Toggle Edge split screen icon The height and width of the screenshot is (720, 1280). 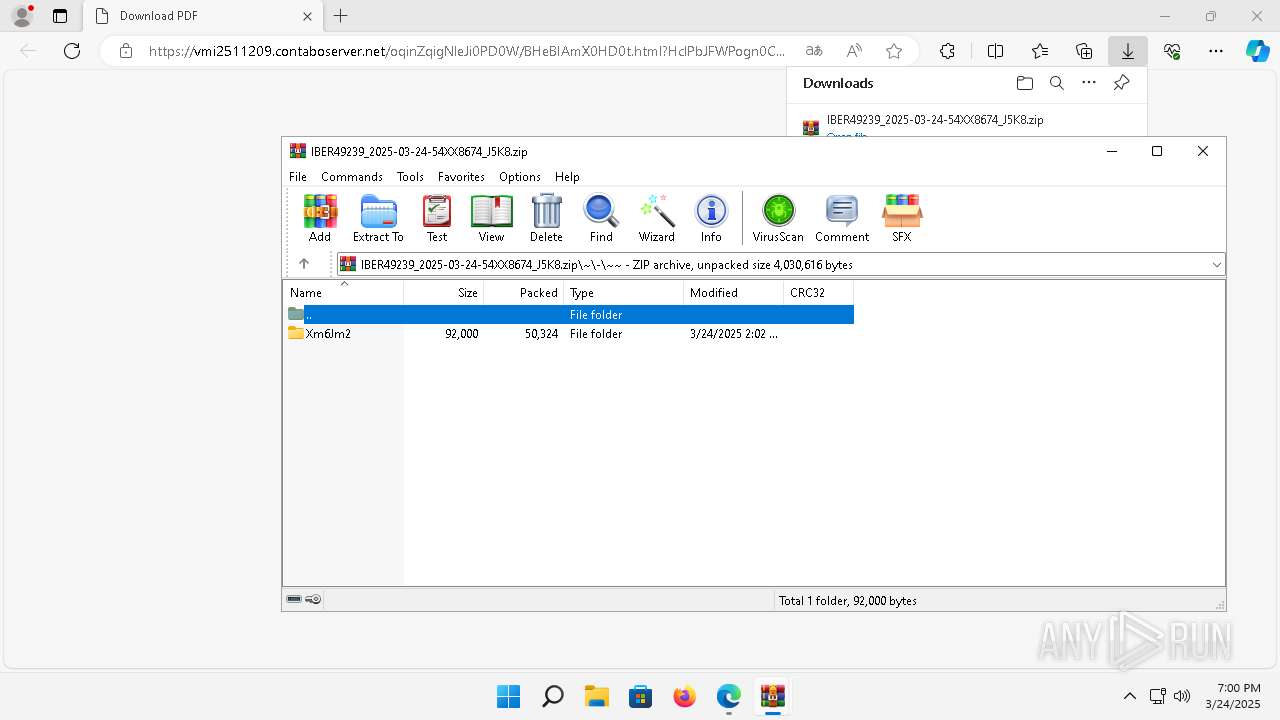click(x=995, y=51)
